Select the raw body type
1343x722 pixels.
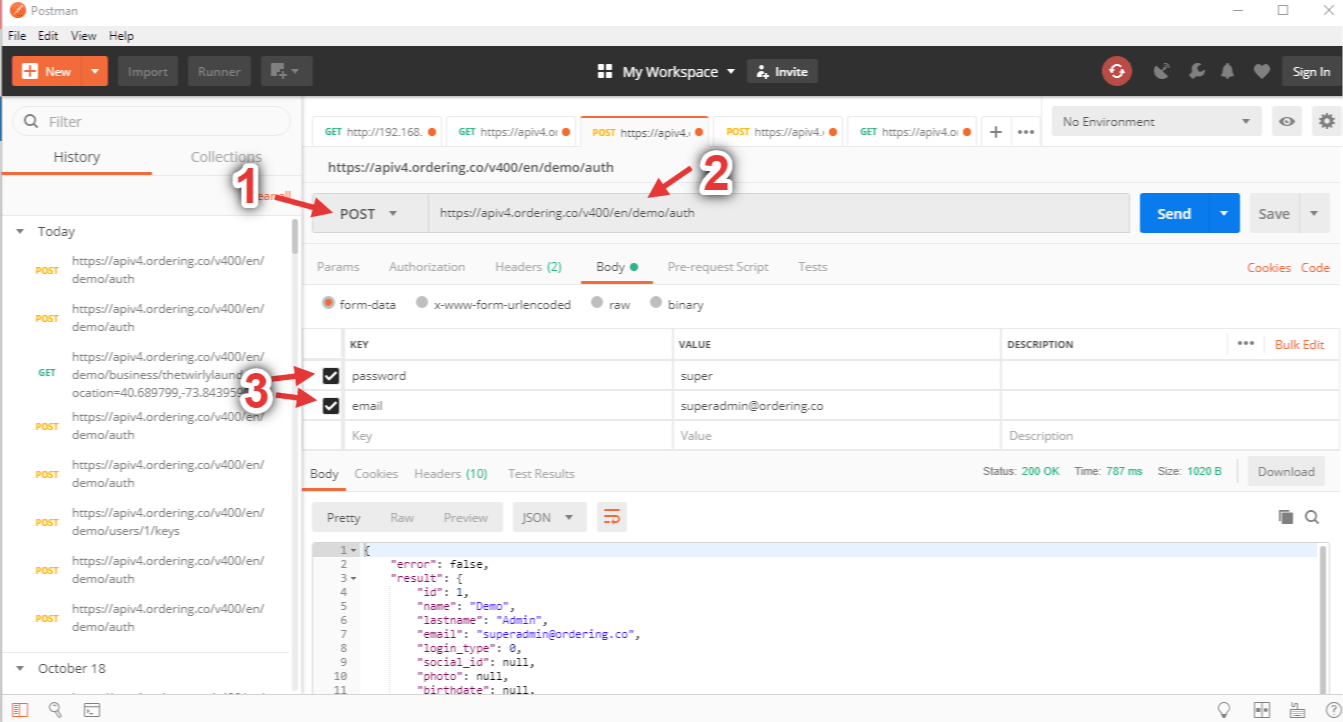point(597,303)
